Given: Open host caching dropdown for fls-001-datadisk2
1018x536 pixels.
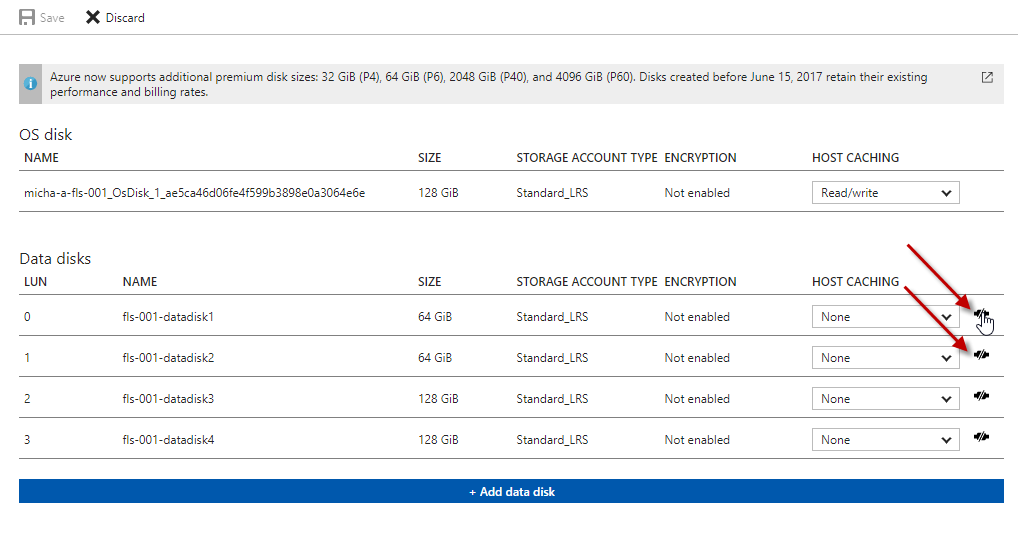Looking at the screenshot, I should click(x=886, y=358).
